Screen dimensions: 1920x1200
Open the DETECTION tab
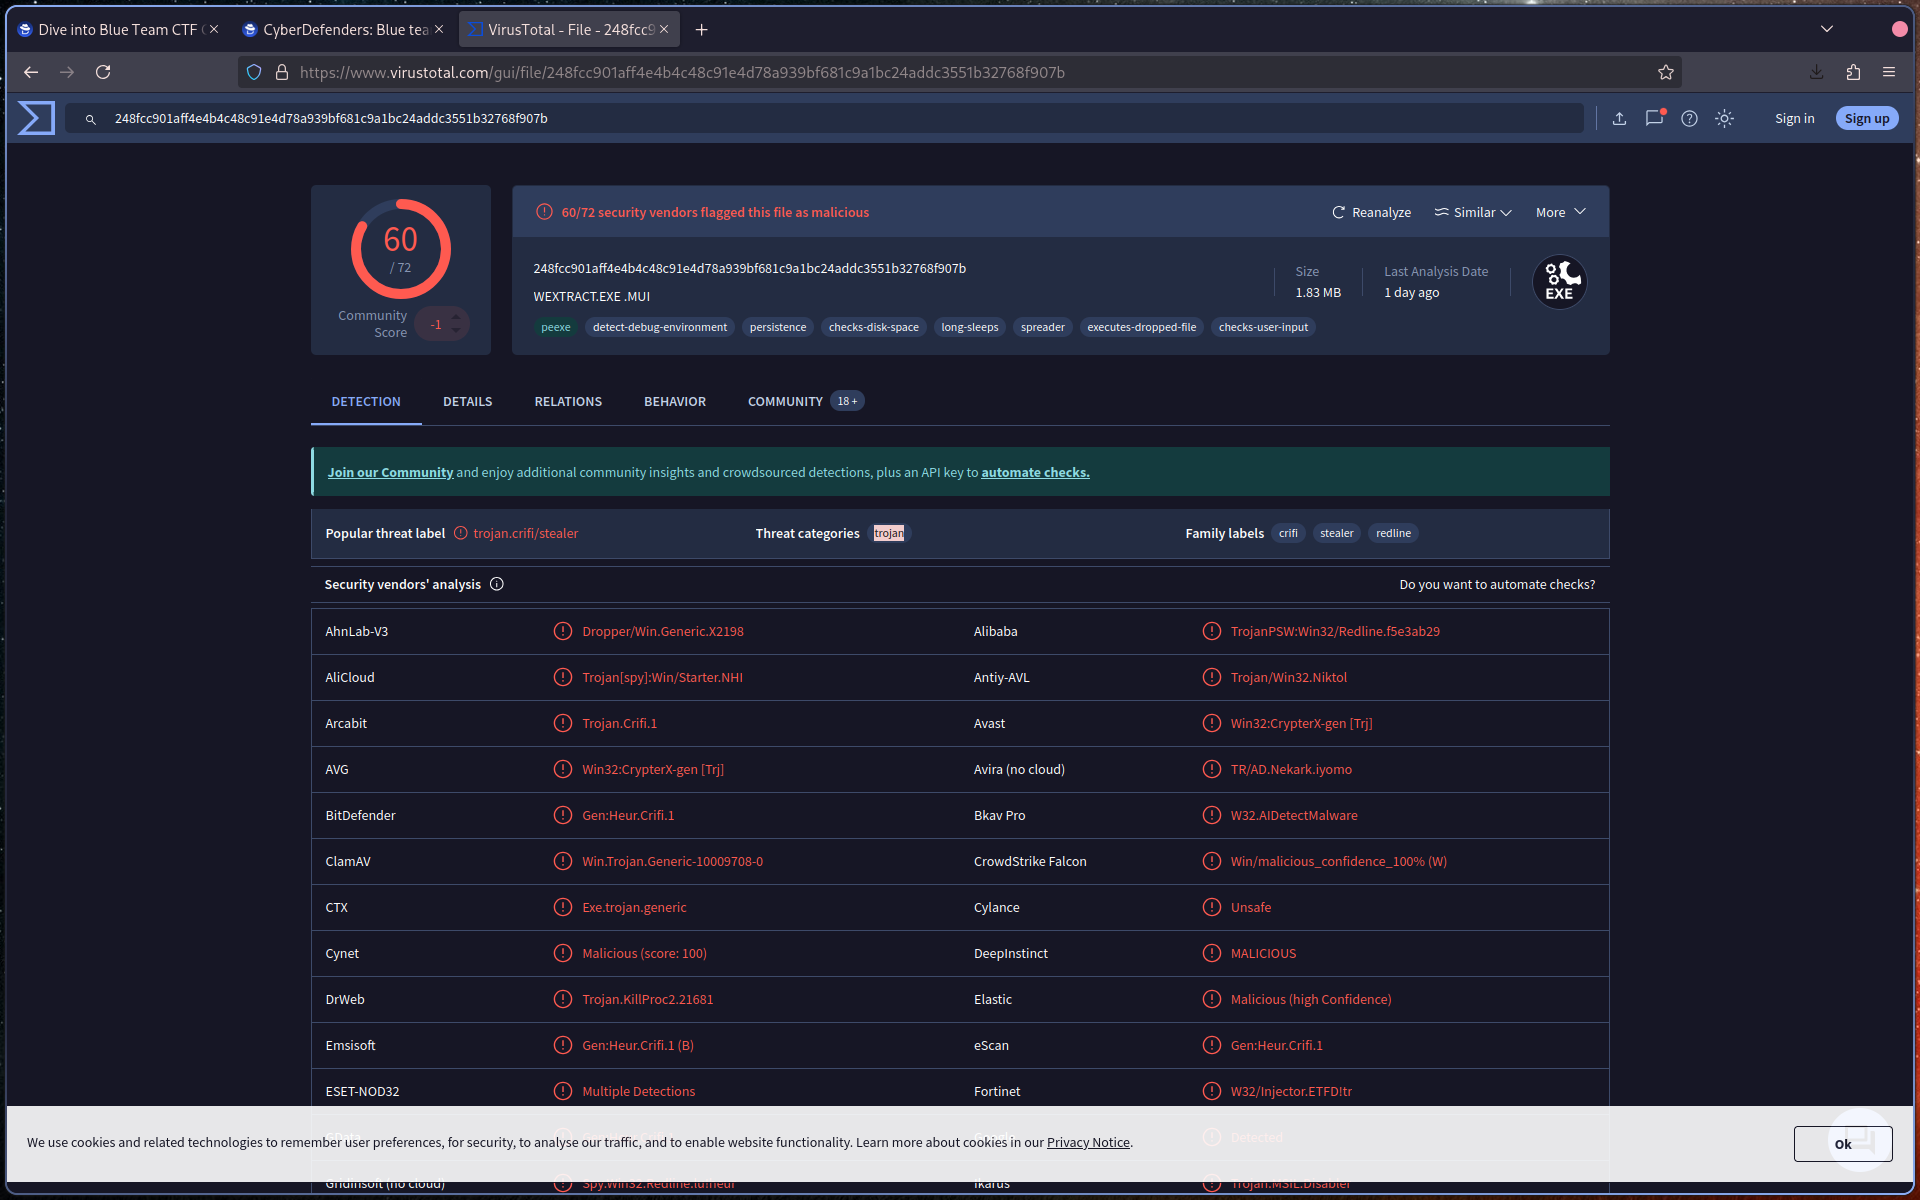tap(366, 402)
